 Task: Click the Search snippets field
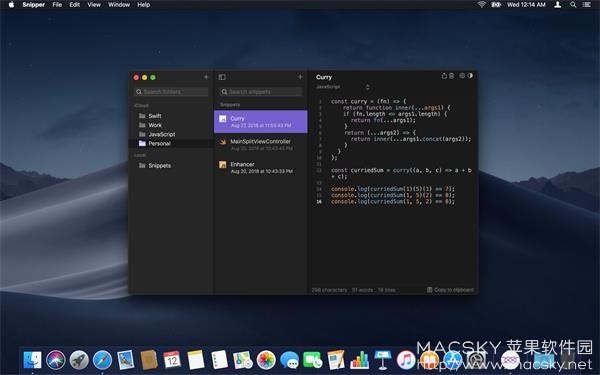tap(261, 92)
